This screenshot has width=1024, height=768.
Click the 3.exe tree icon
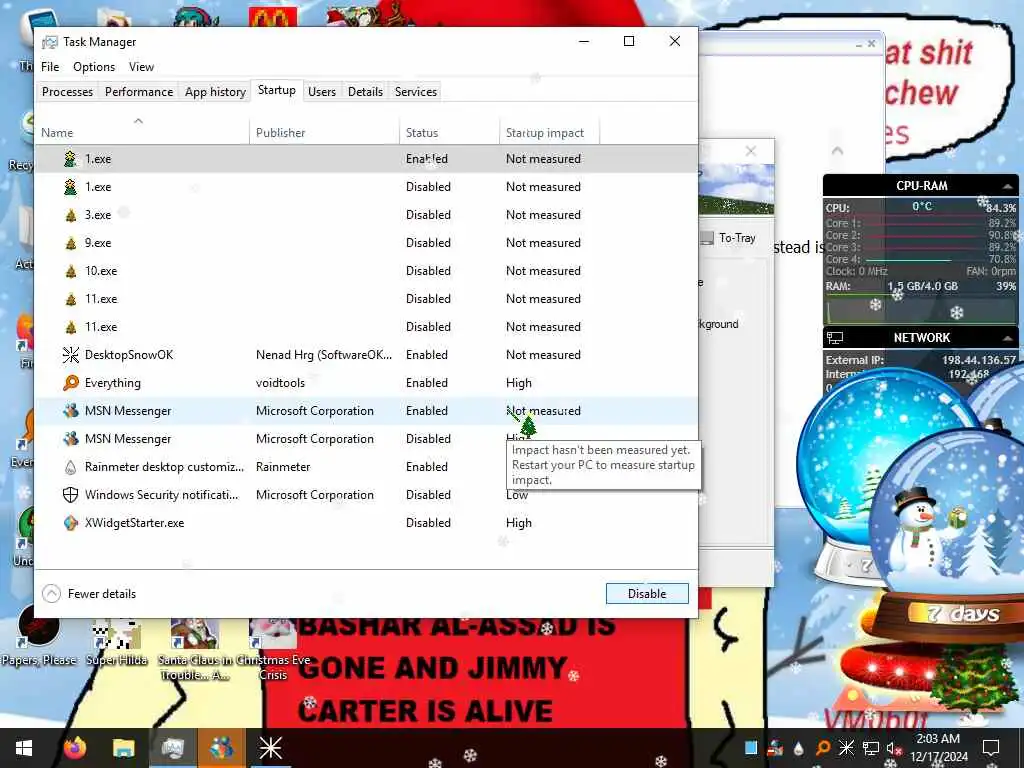(x=71, y=215)
